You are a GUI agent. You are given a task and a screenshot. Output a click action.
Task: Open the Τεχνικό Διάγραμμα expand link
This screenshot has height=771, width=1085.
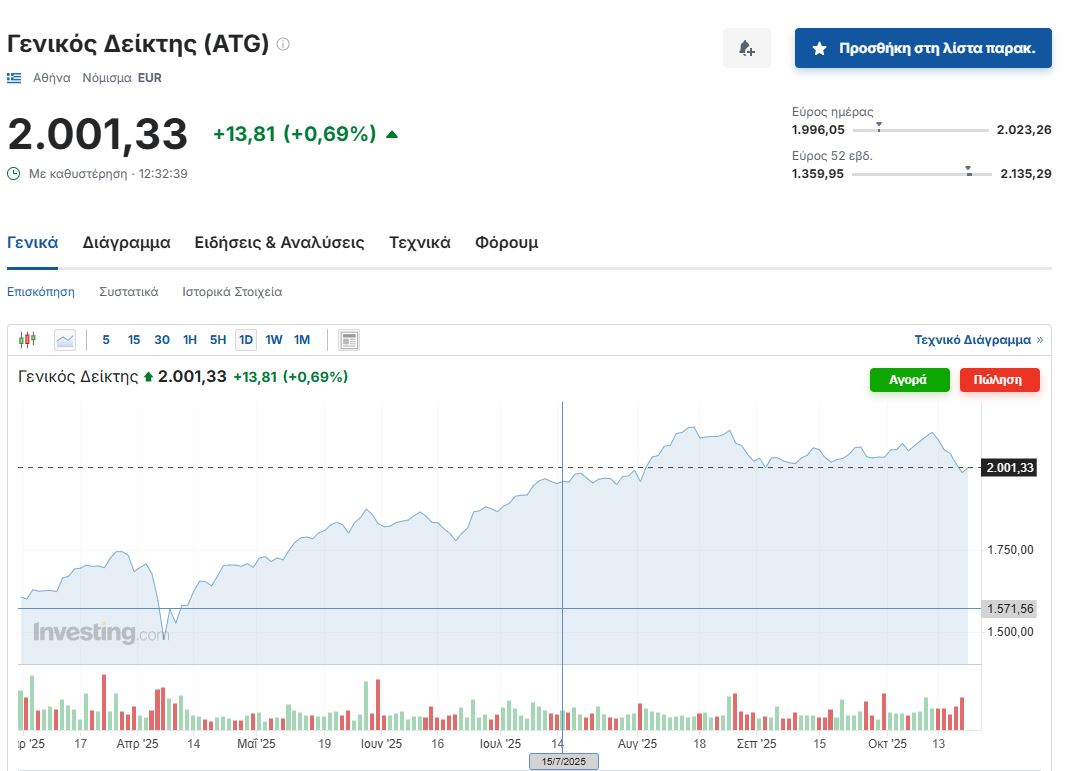[x=978, y=340]
